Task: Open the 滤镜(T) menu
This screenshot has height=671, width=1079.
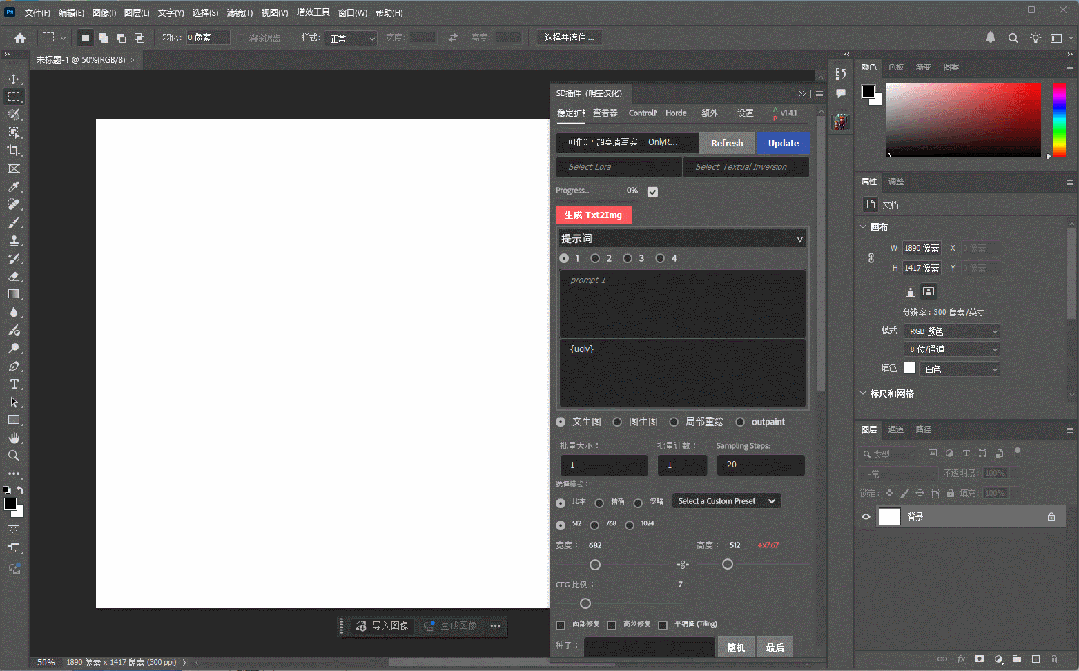Action: click(x=239, y=13)
